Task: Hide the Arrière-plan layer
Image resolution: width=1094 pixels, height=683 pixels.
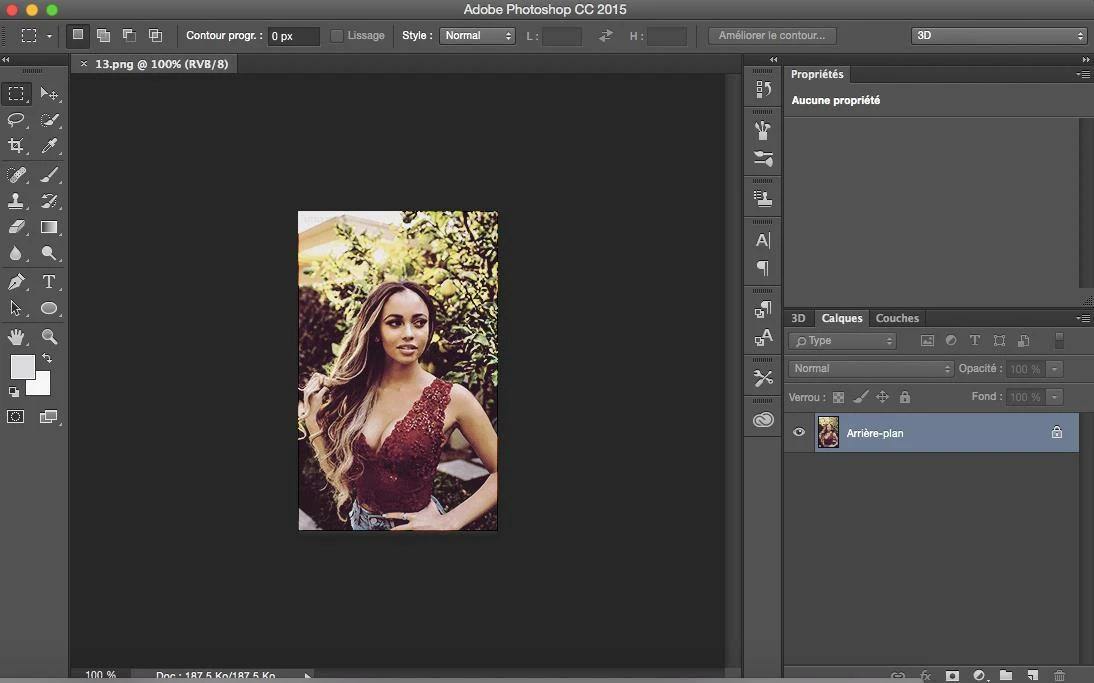Action: pyautogui.click(x=799, y=433)
